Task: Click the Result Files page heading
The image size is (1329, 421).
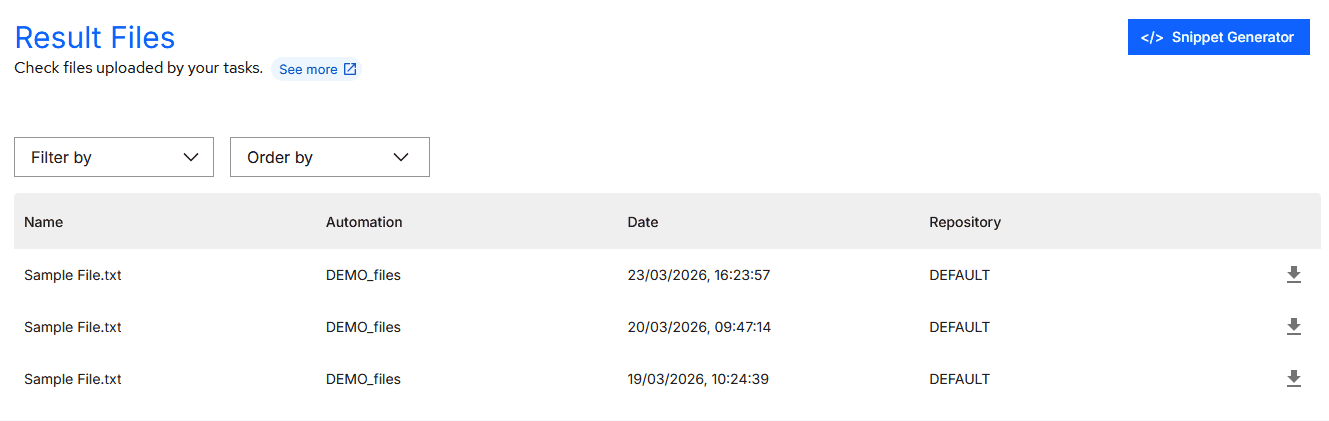Action: 95,38
